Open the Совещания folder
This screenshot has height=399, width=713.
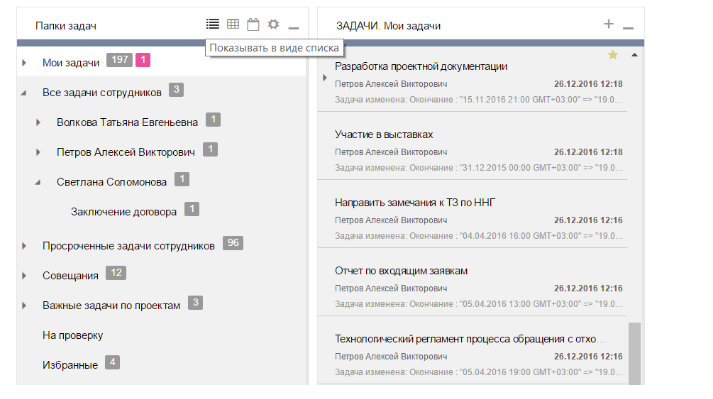click(x=70, y=276)
